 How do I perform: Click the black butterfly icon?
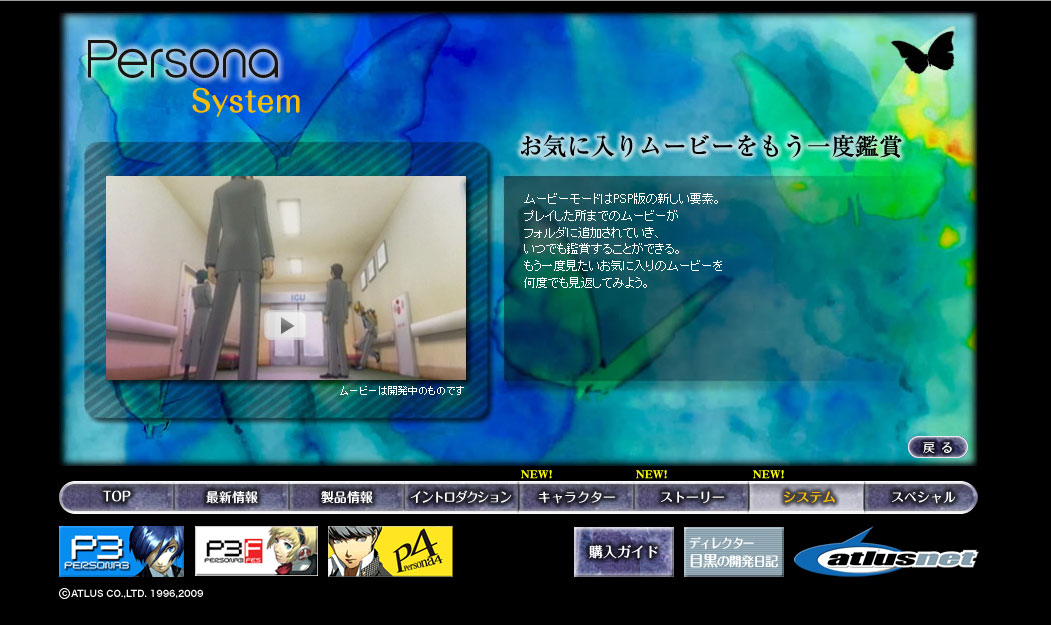[x=924, y=52]
